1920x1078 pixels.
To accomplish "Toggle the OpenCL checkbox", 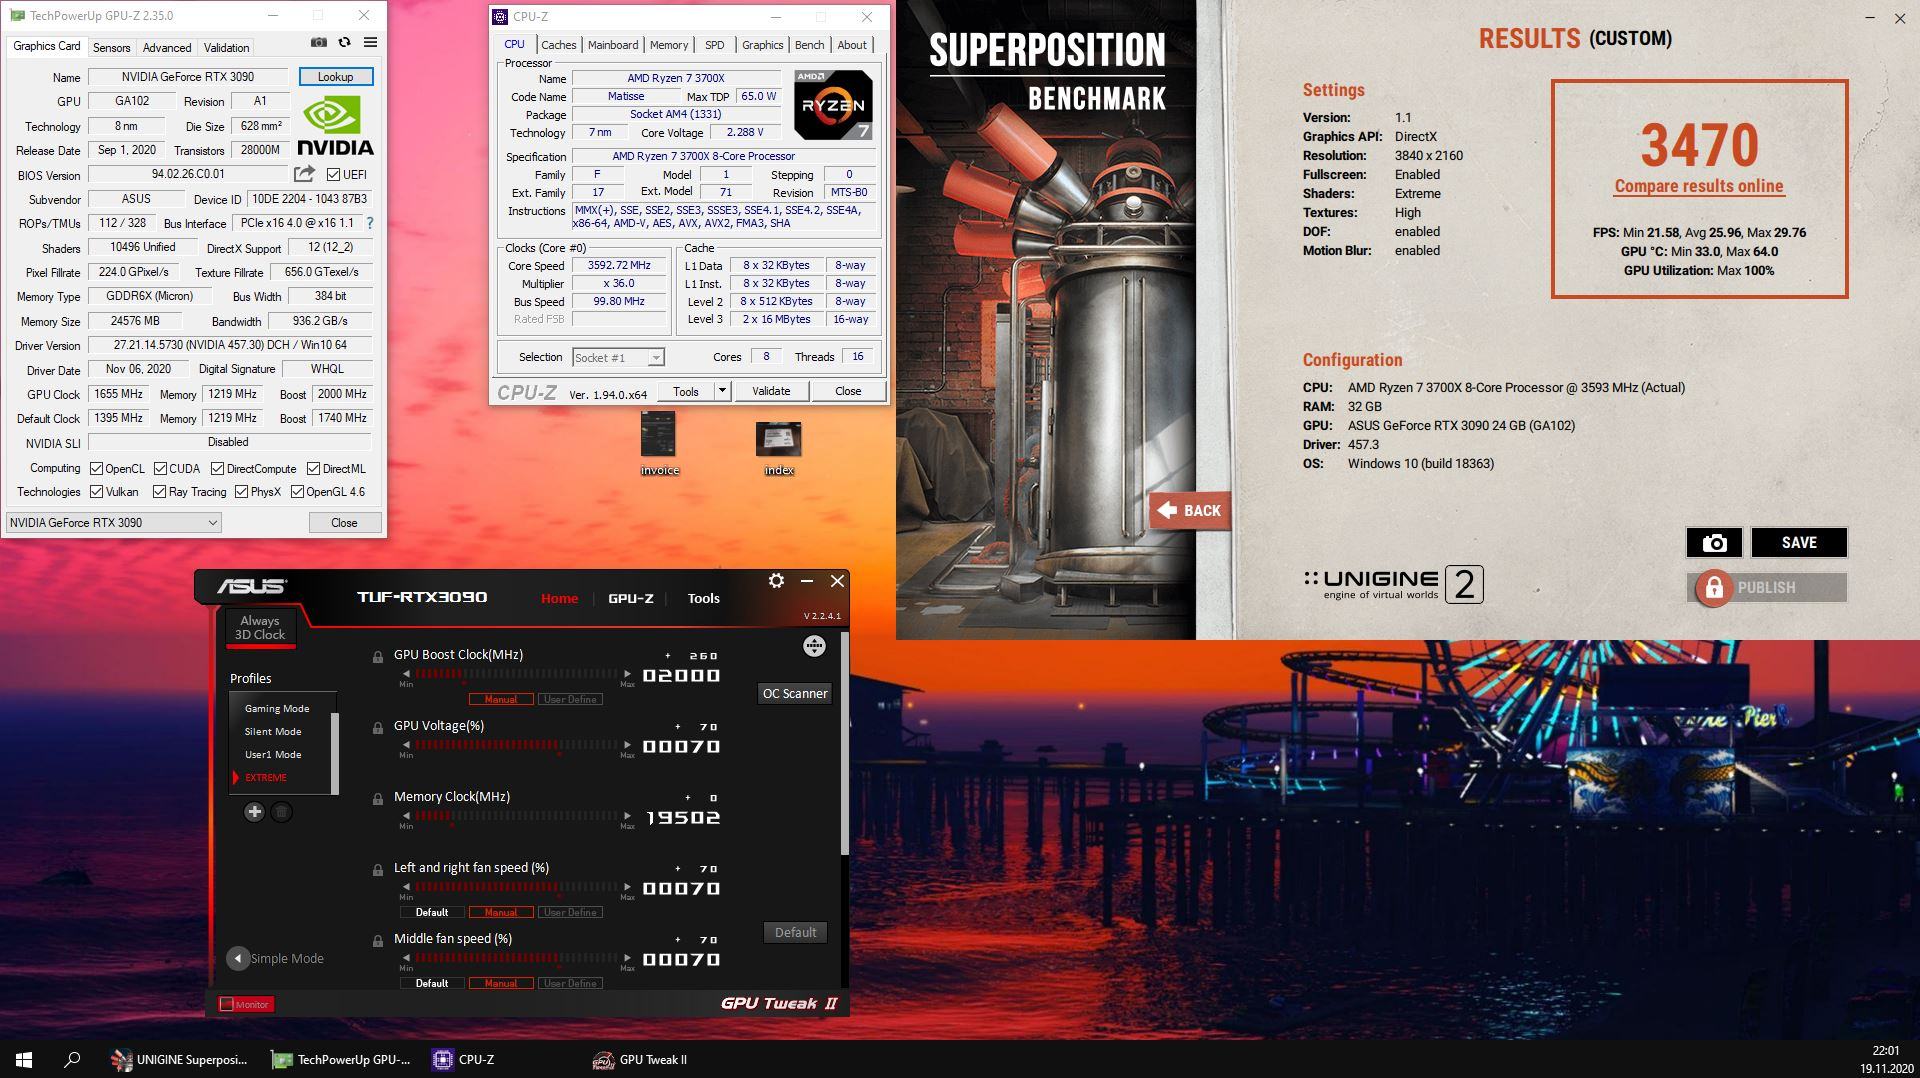I will point(96,469).
